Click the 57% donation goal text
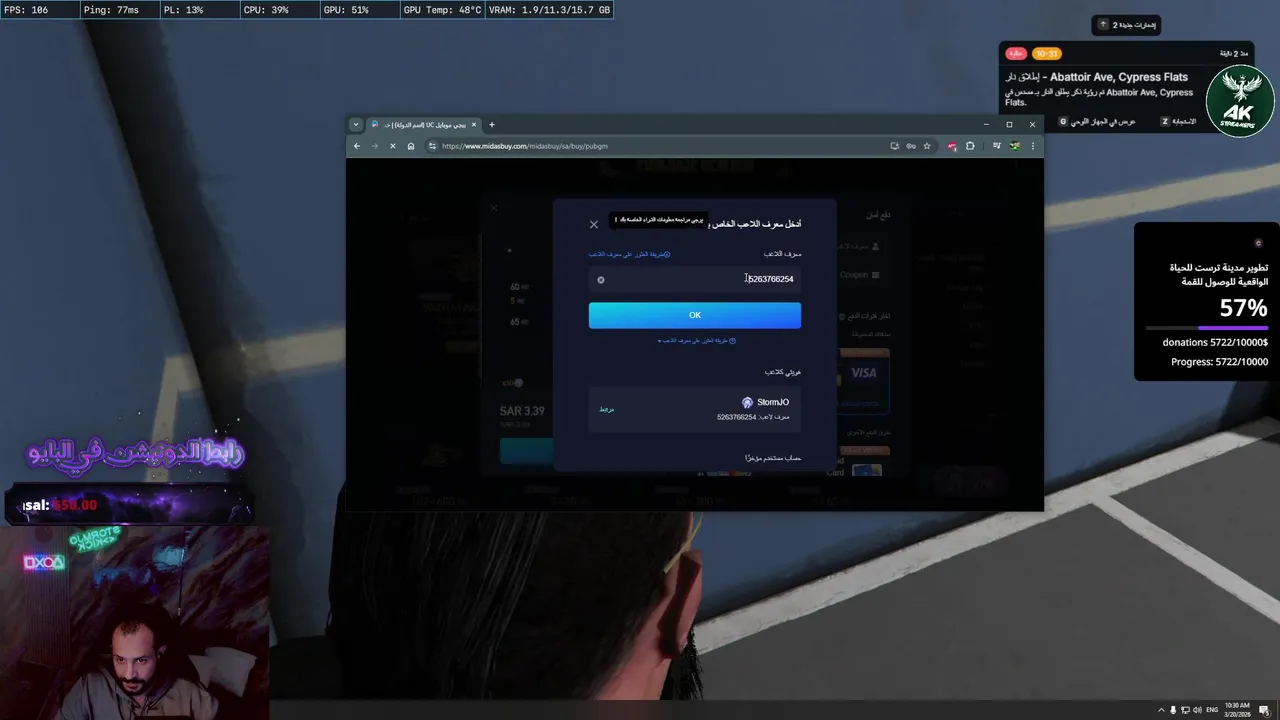The width and height of the screenshot is (1280, 720). coord(1243,308)
